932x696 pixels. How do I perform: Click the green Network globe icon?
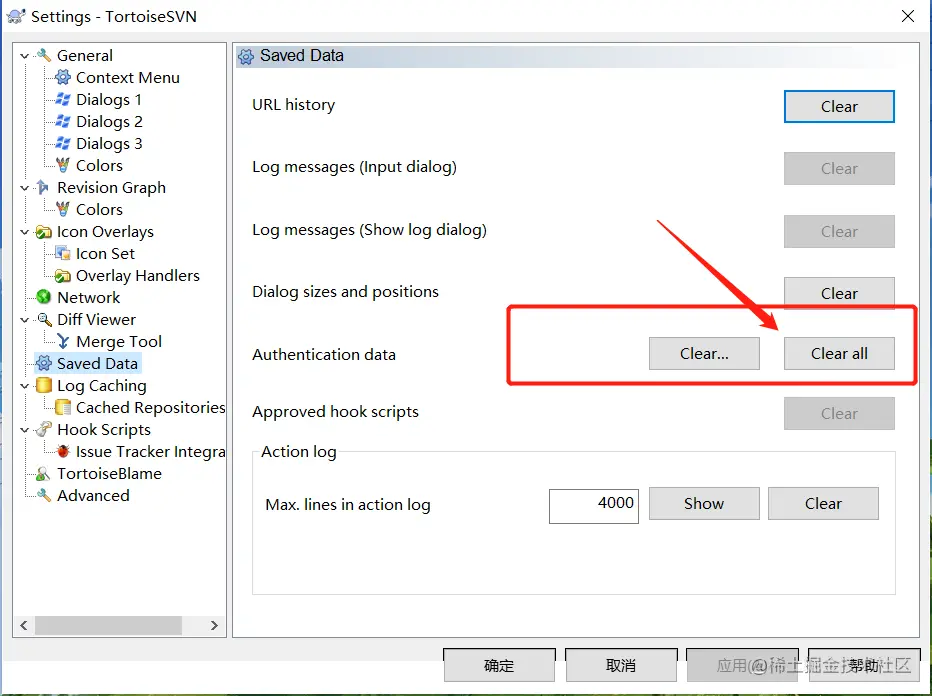click(43, 297)
